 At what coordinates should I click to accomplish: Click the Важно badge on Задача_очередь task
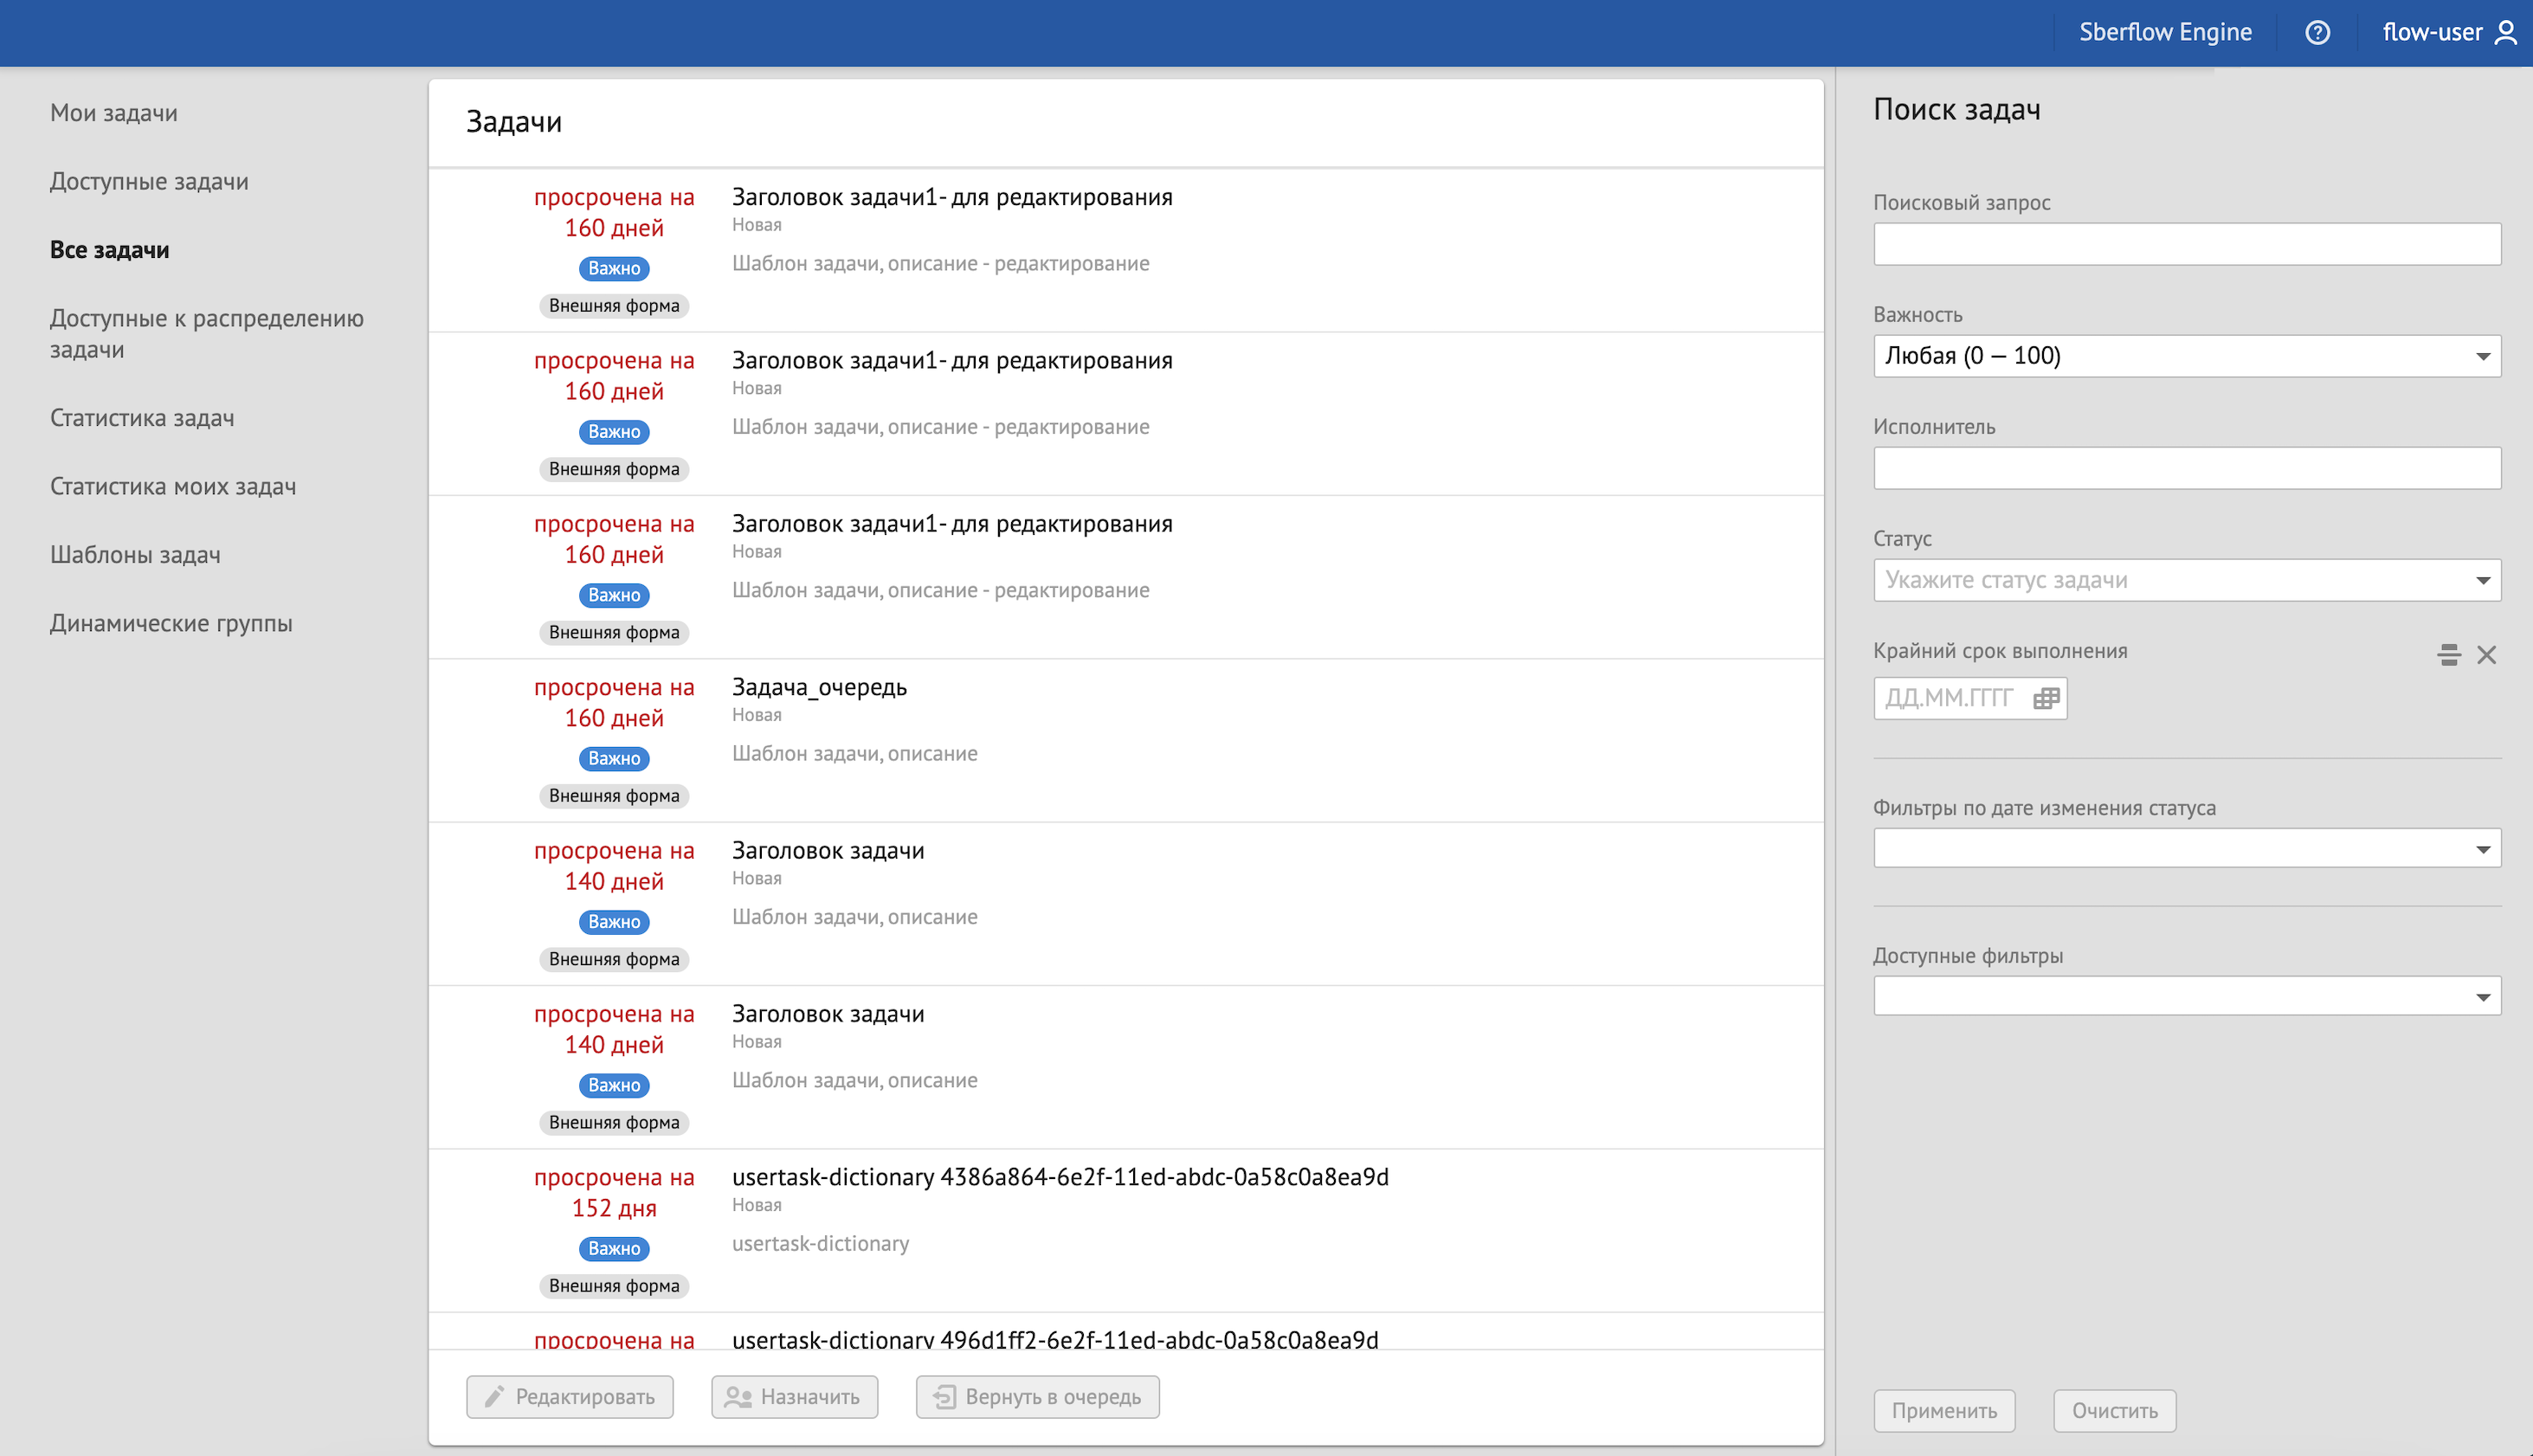[614, 758]
